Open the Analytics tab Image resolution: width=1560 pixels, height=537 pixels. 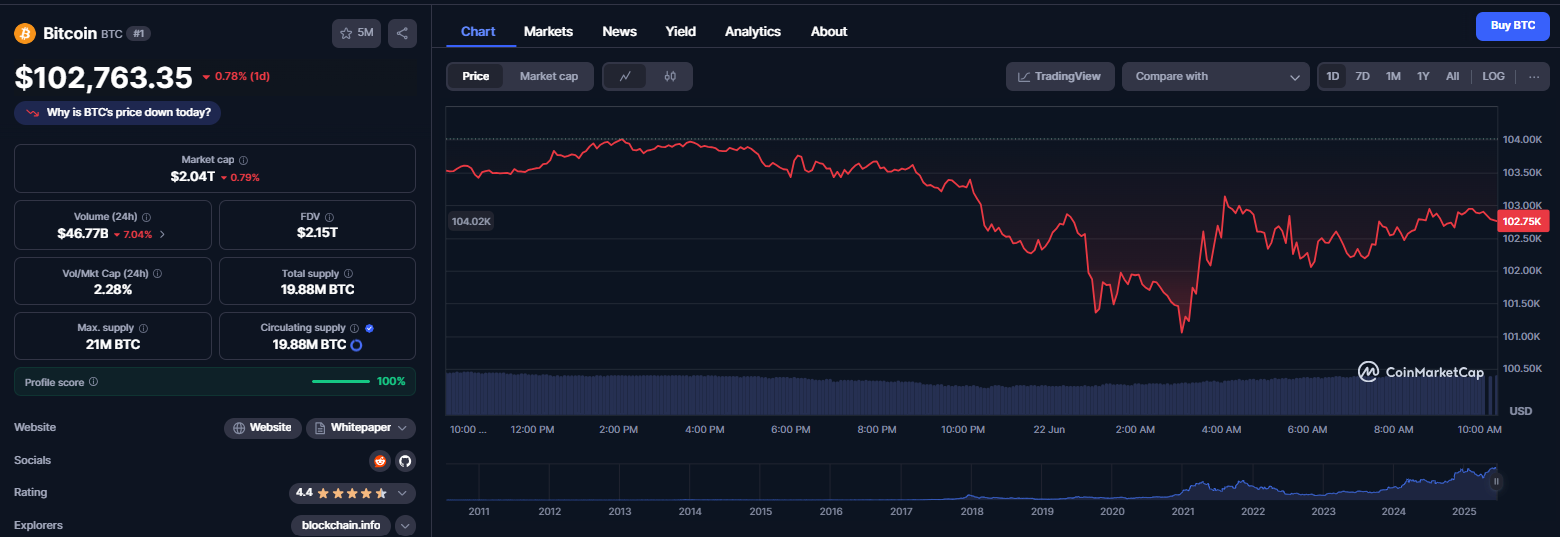point(753,32)
